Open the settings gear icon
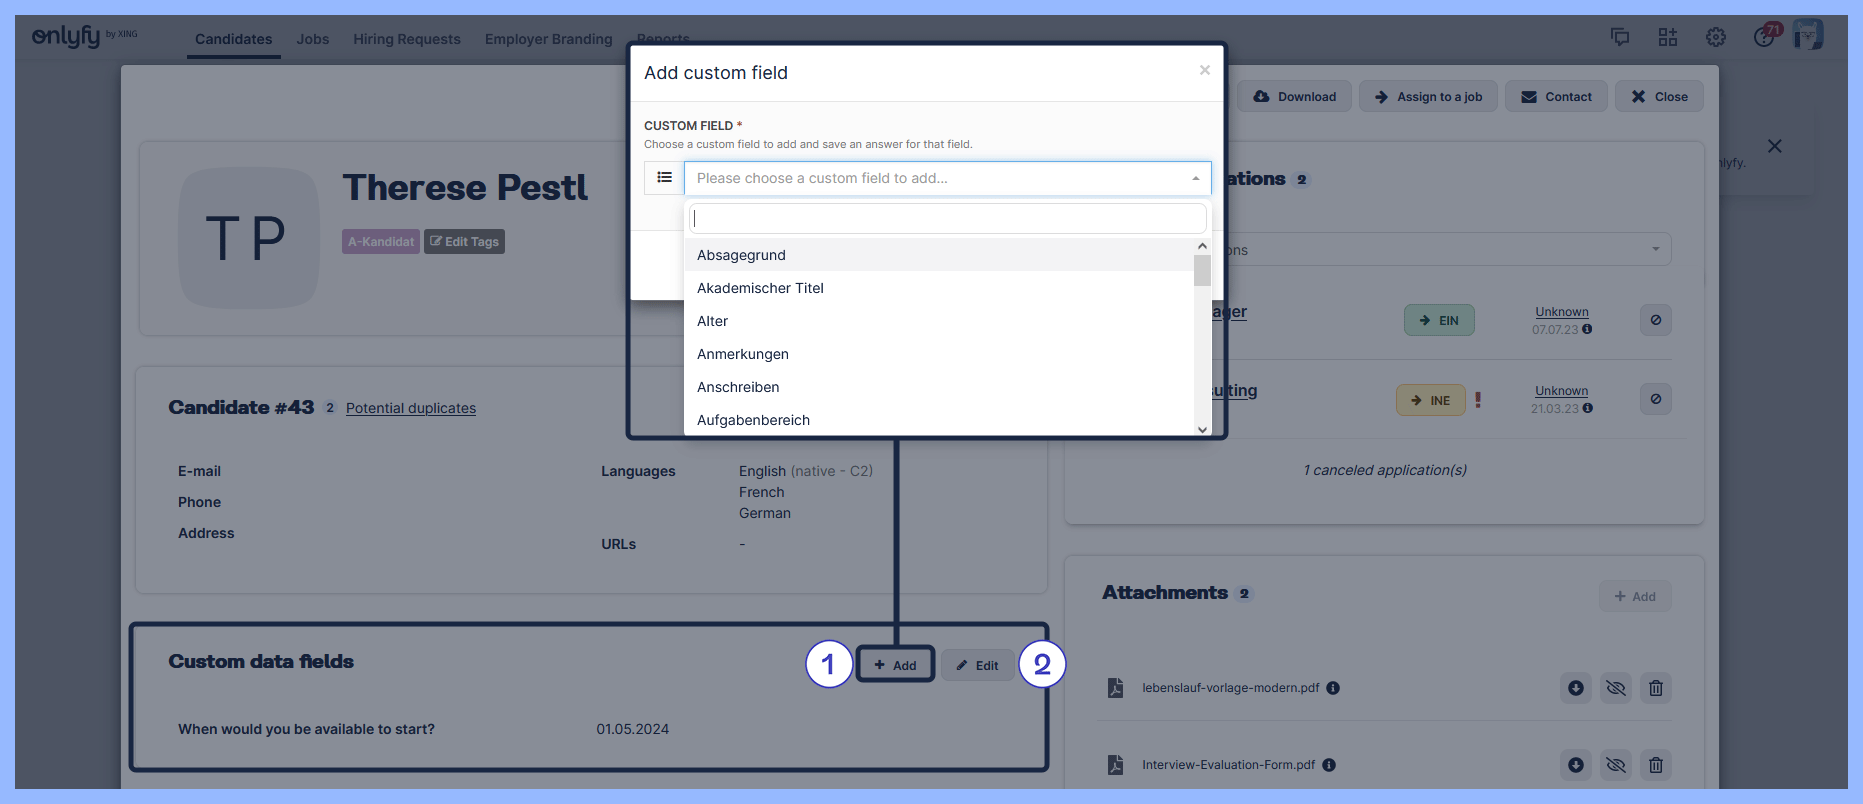The image size is (1863, 804). [x=1716, y=37]
